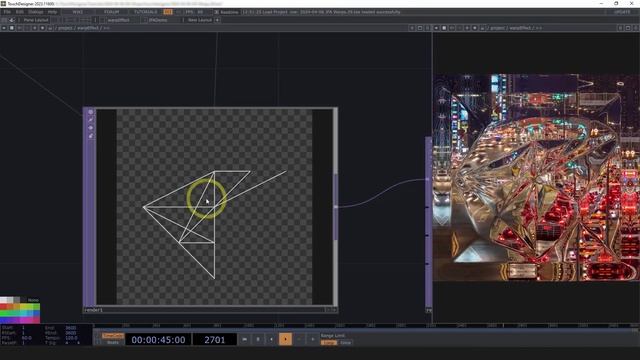This screenshot has height=360, width=640.
Task: Add a layout with plus icon
Action: 218,20
